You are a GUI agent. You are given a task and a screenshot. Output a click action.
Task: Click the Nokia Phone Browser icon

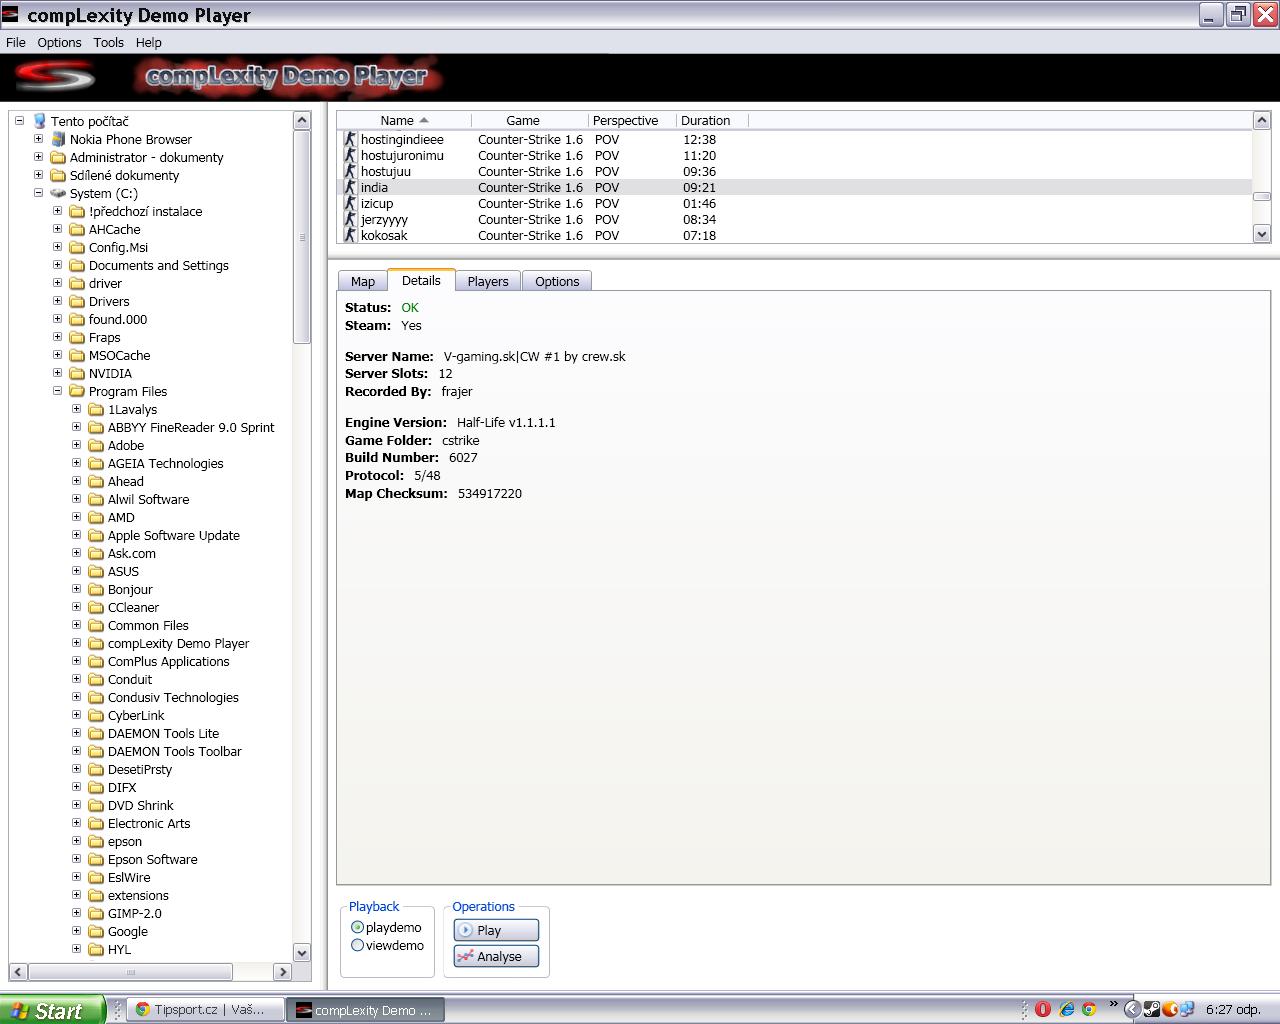pyautogui.click(x=58, y=139)
